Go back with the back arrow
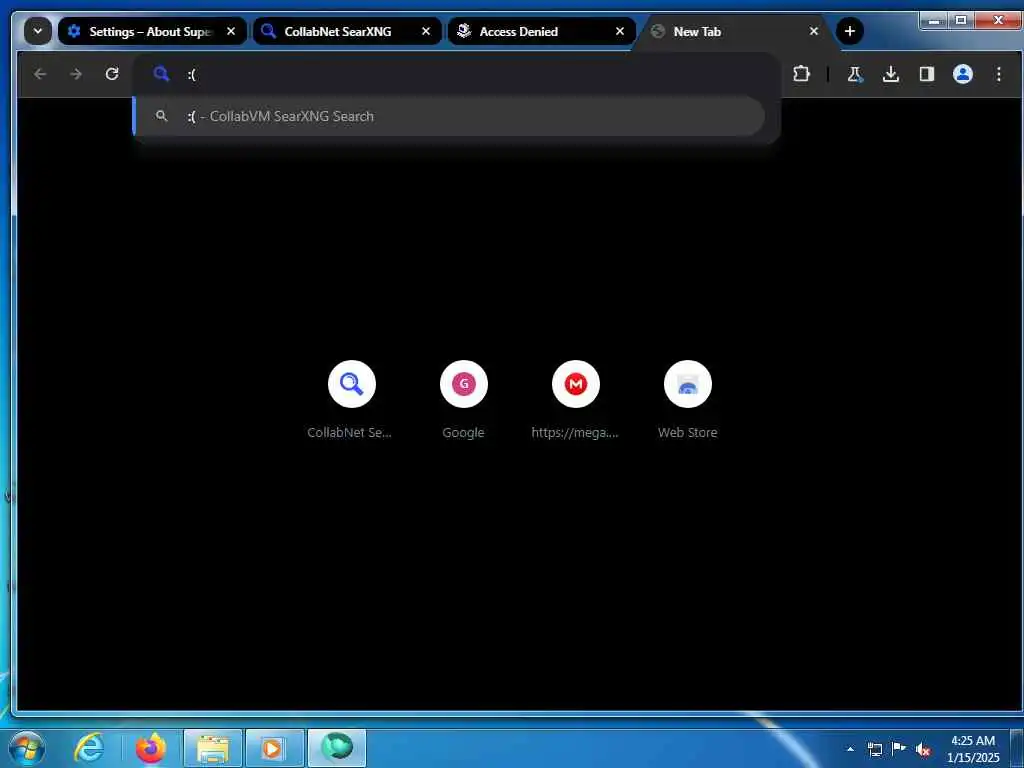This screenshot has width=1024, height=768. coord(40,74)
